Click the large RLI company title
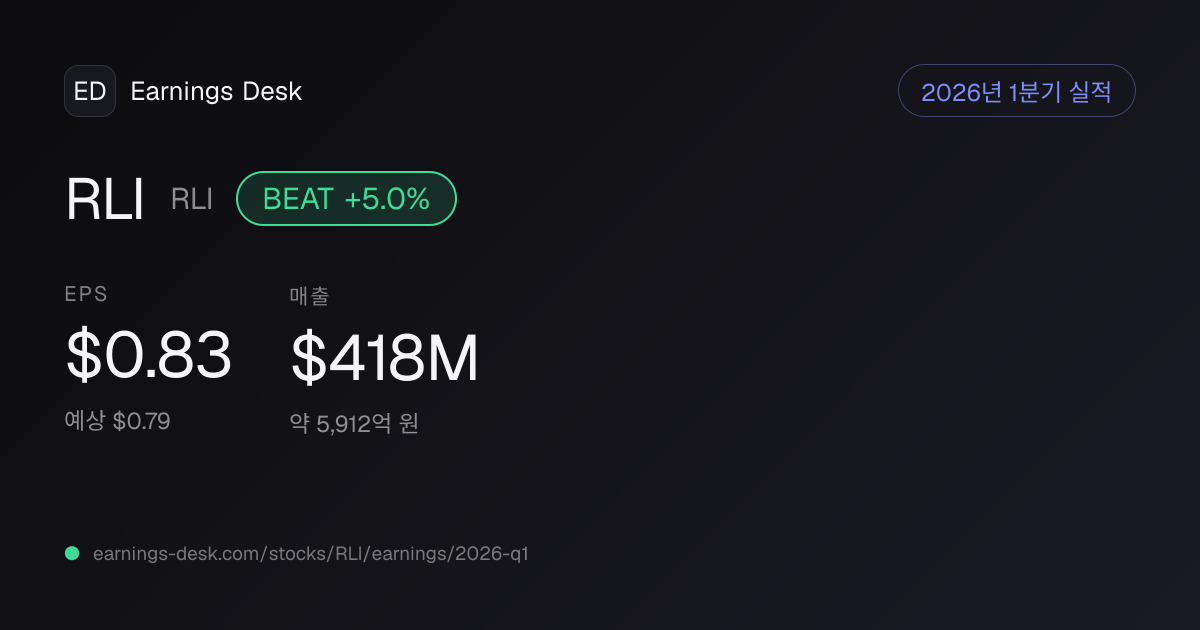The width and height of the screenshot is (1200, 630). 105,199
